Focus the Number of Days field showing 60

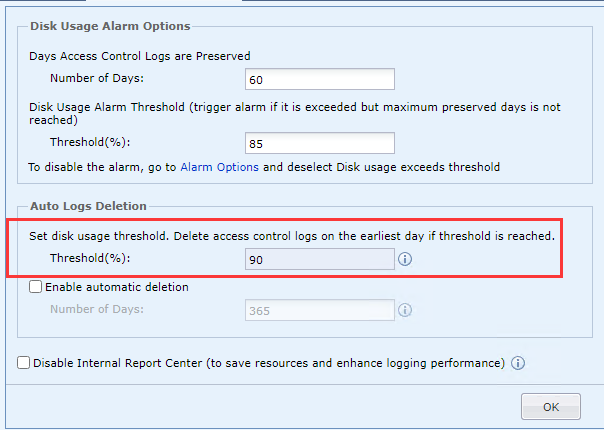click(x=319, y=79)
